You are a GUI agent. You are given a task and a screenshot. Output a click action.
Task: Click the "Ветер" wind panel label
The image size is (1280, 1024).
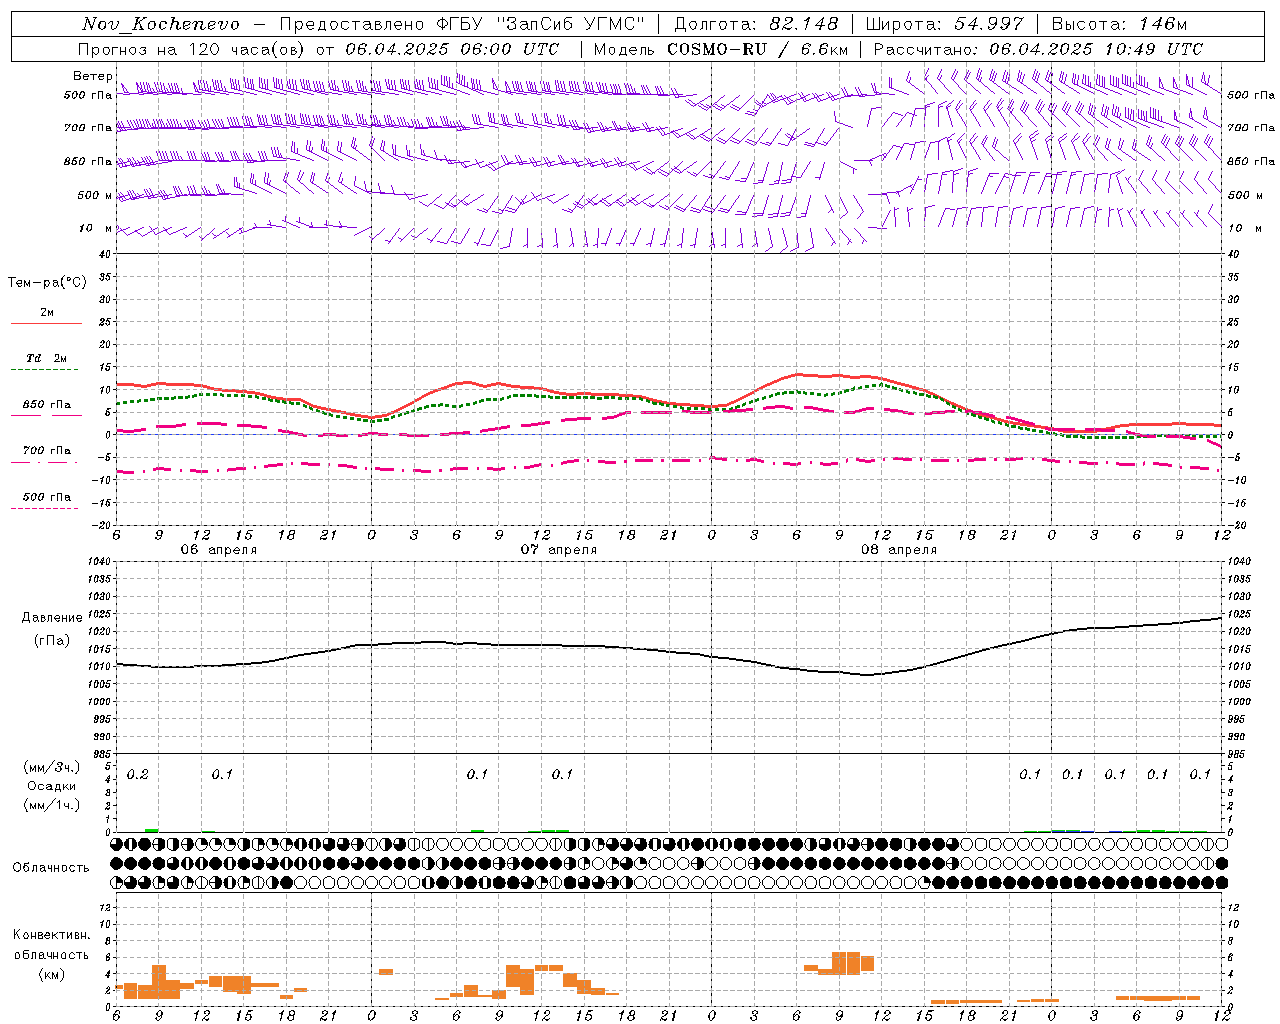pyautogui.click(x=93, y=76)
